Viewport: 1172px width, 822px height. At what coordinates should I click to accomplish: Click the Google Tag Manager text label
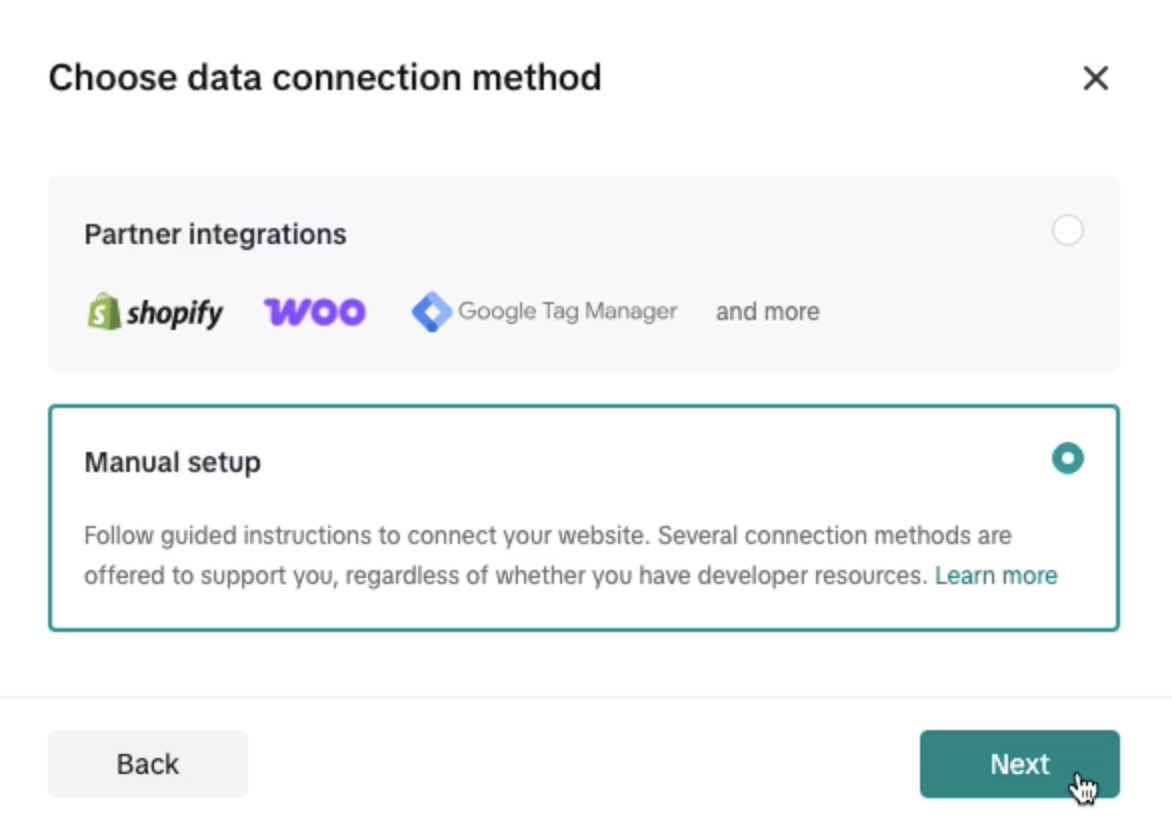pyautogui.click(x=567, y=312)
